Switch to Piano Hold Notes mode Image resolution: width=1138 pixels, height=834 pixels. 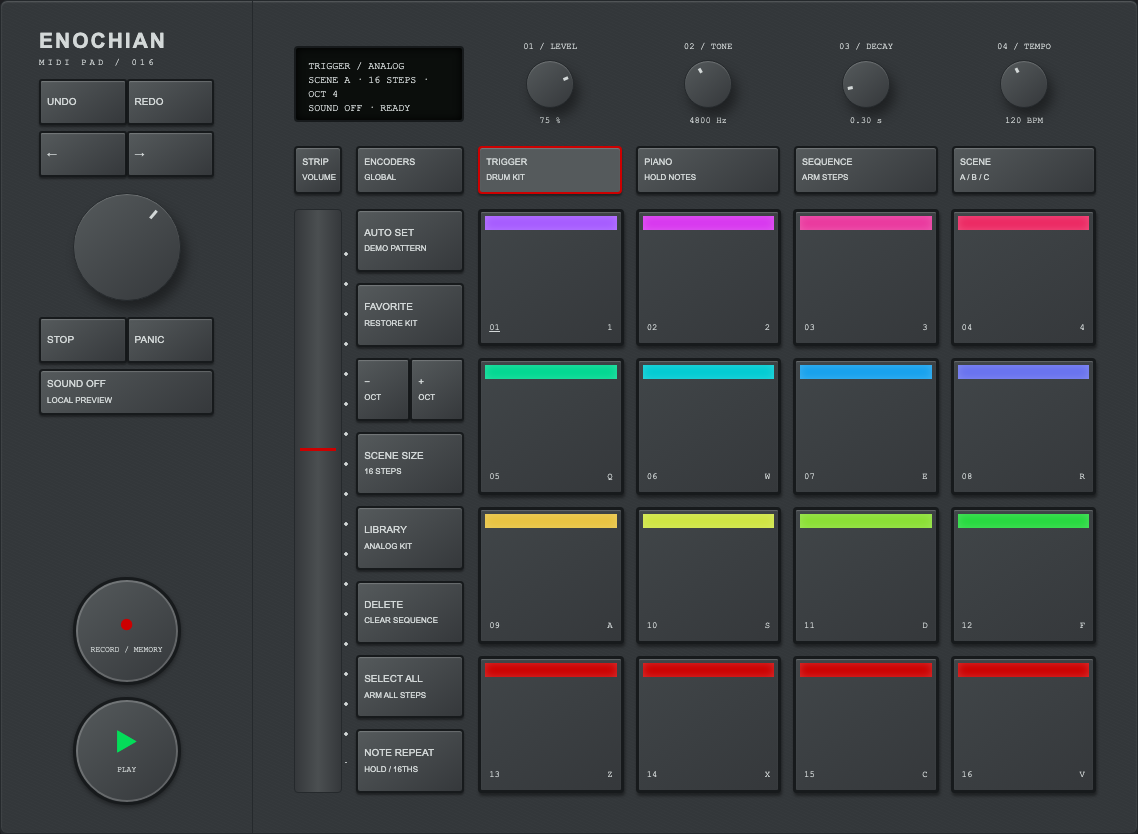click(x=708, y=170)
